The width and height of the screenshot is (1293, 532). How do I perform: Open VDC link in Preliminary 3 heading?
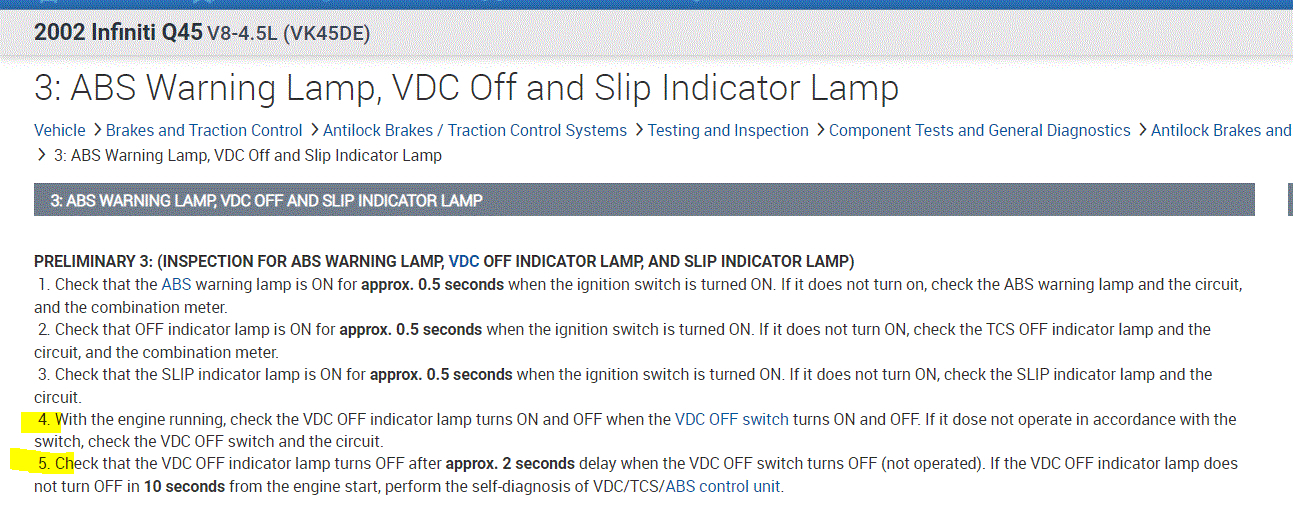464,262
